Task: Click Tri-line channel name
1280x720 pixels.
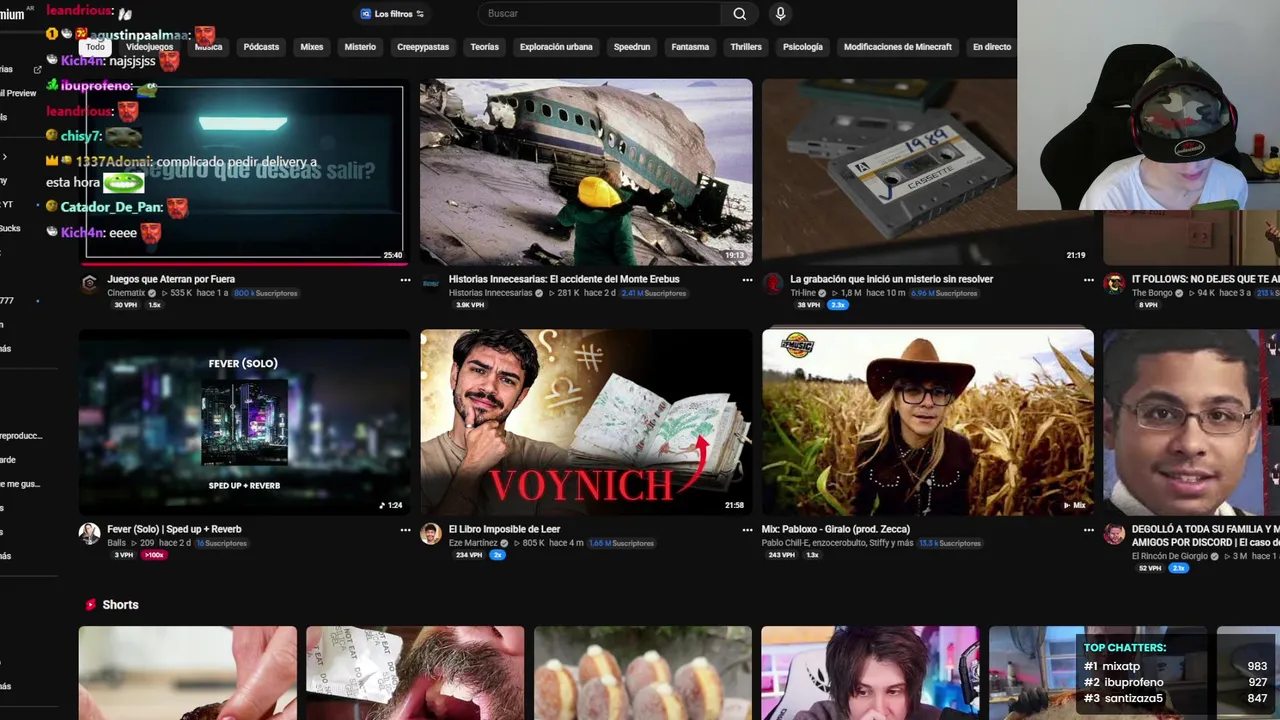Action: (x=803, y=293)
